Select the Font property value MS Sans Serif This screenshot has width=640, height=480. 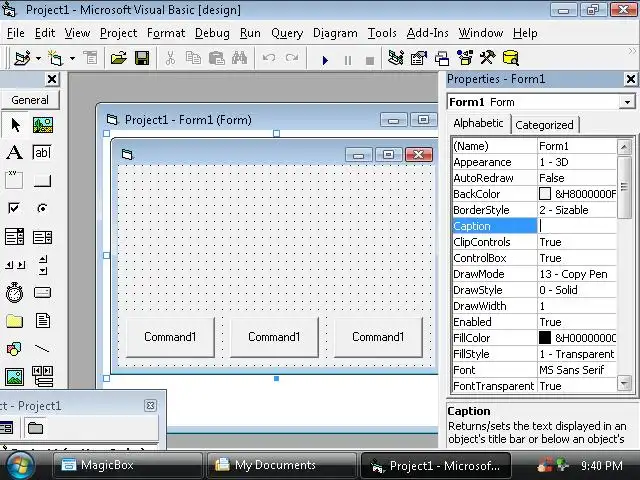click(572, 370)
